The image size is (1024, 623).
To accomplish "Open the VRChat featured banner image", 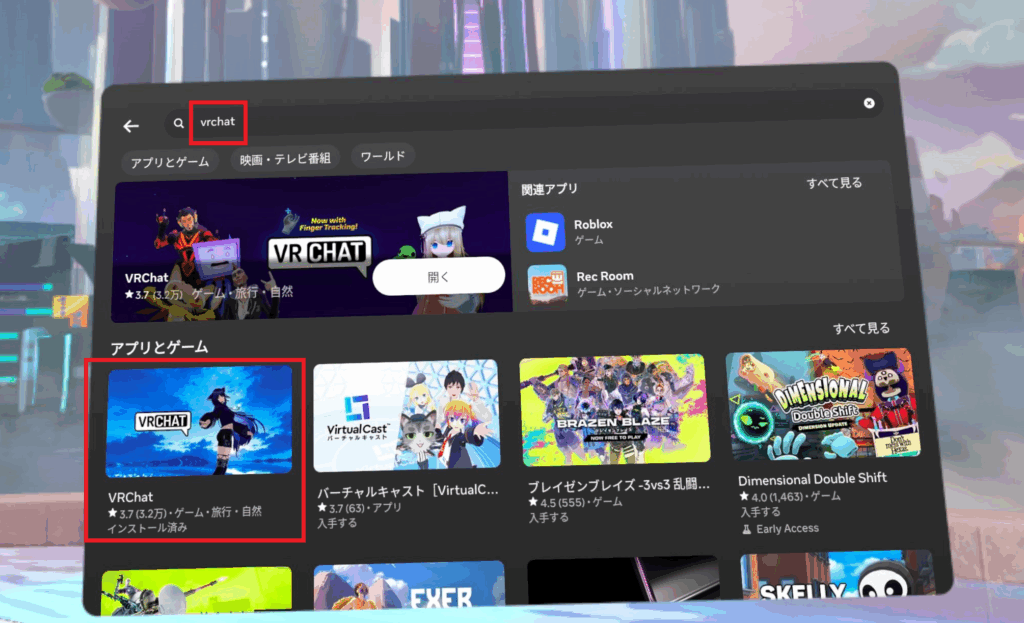I will click(x=311, y=247).
